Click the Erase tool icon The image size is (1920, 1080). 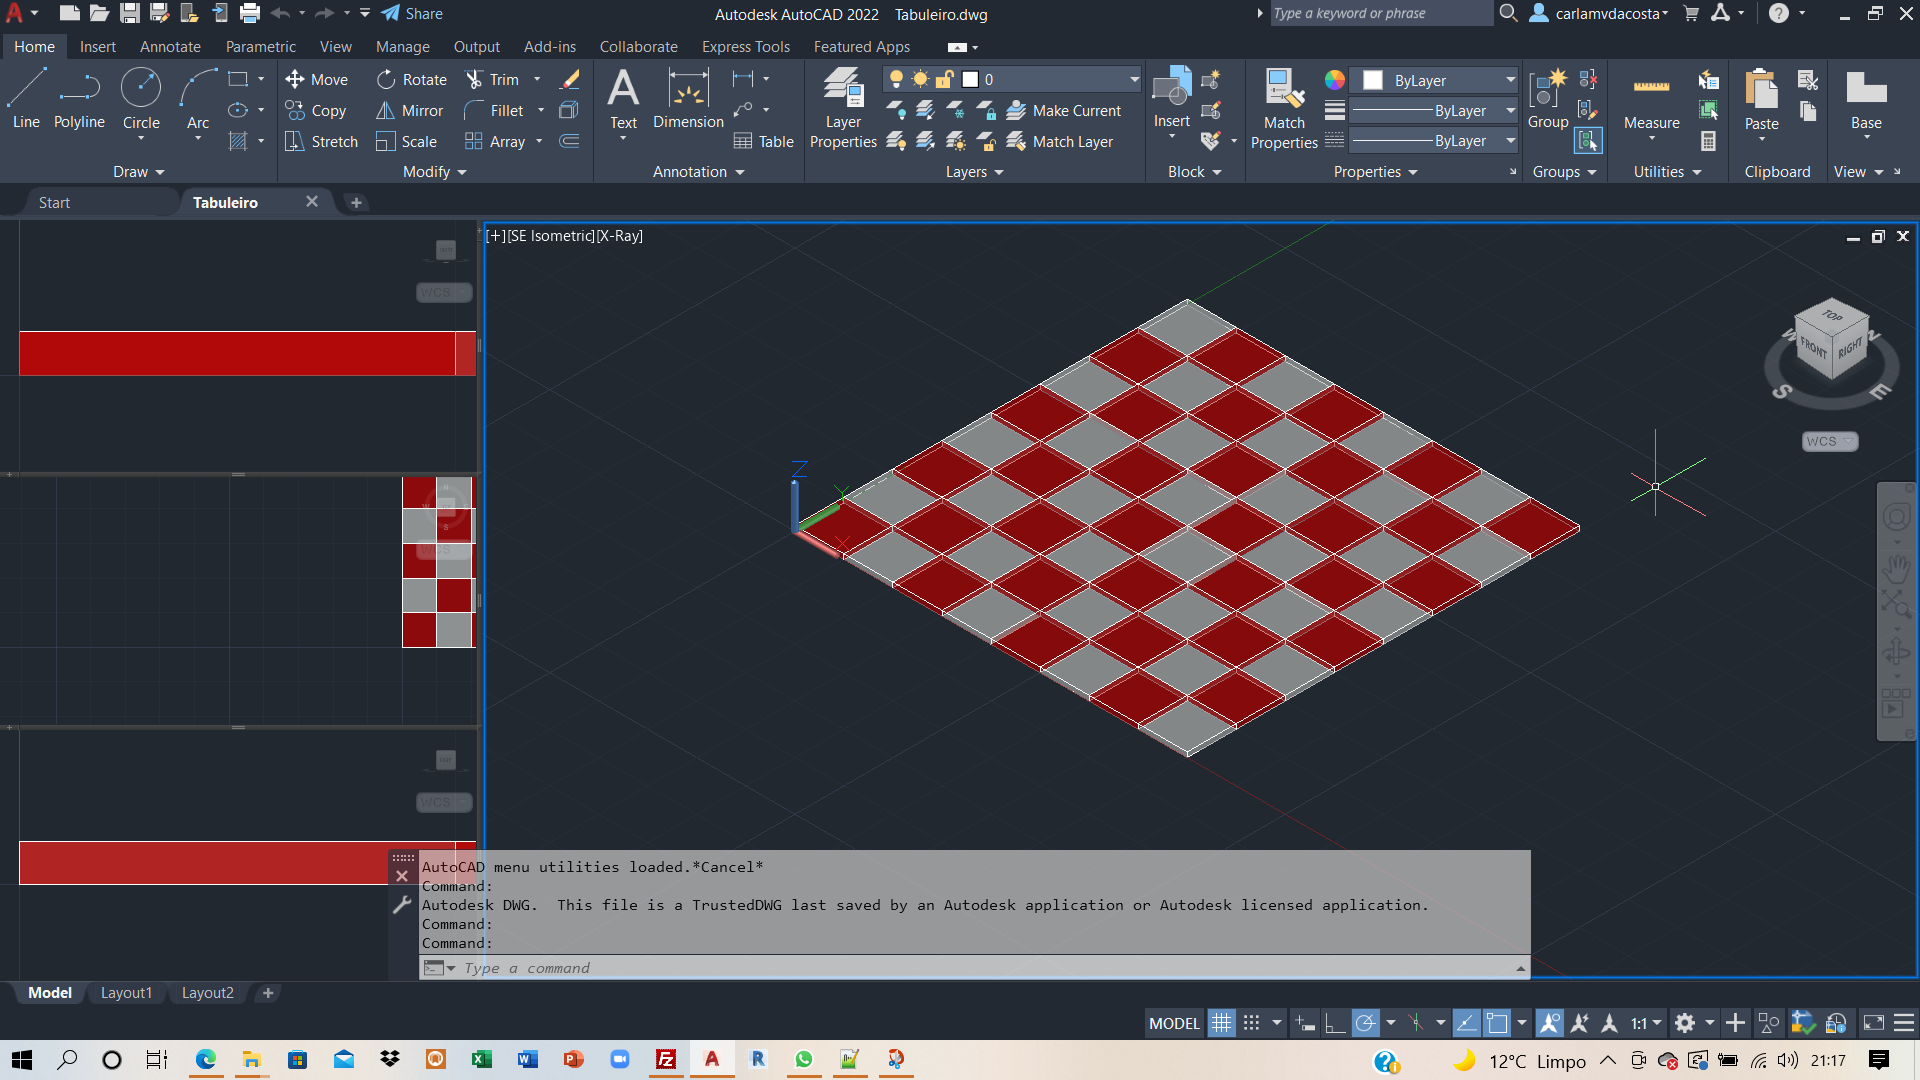[570, 79]
